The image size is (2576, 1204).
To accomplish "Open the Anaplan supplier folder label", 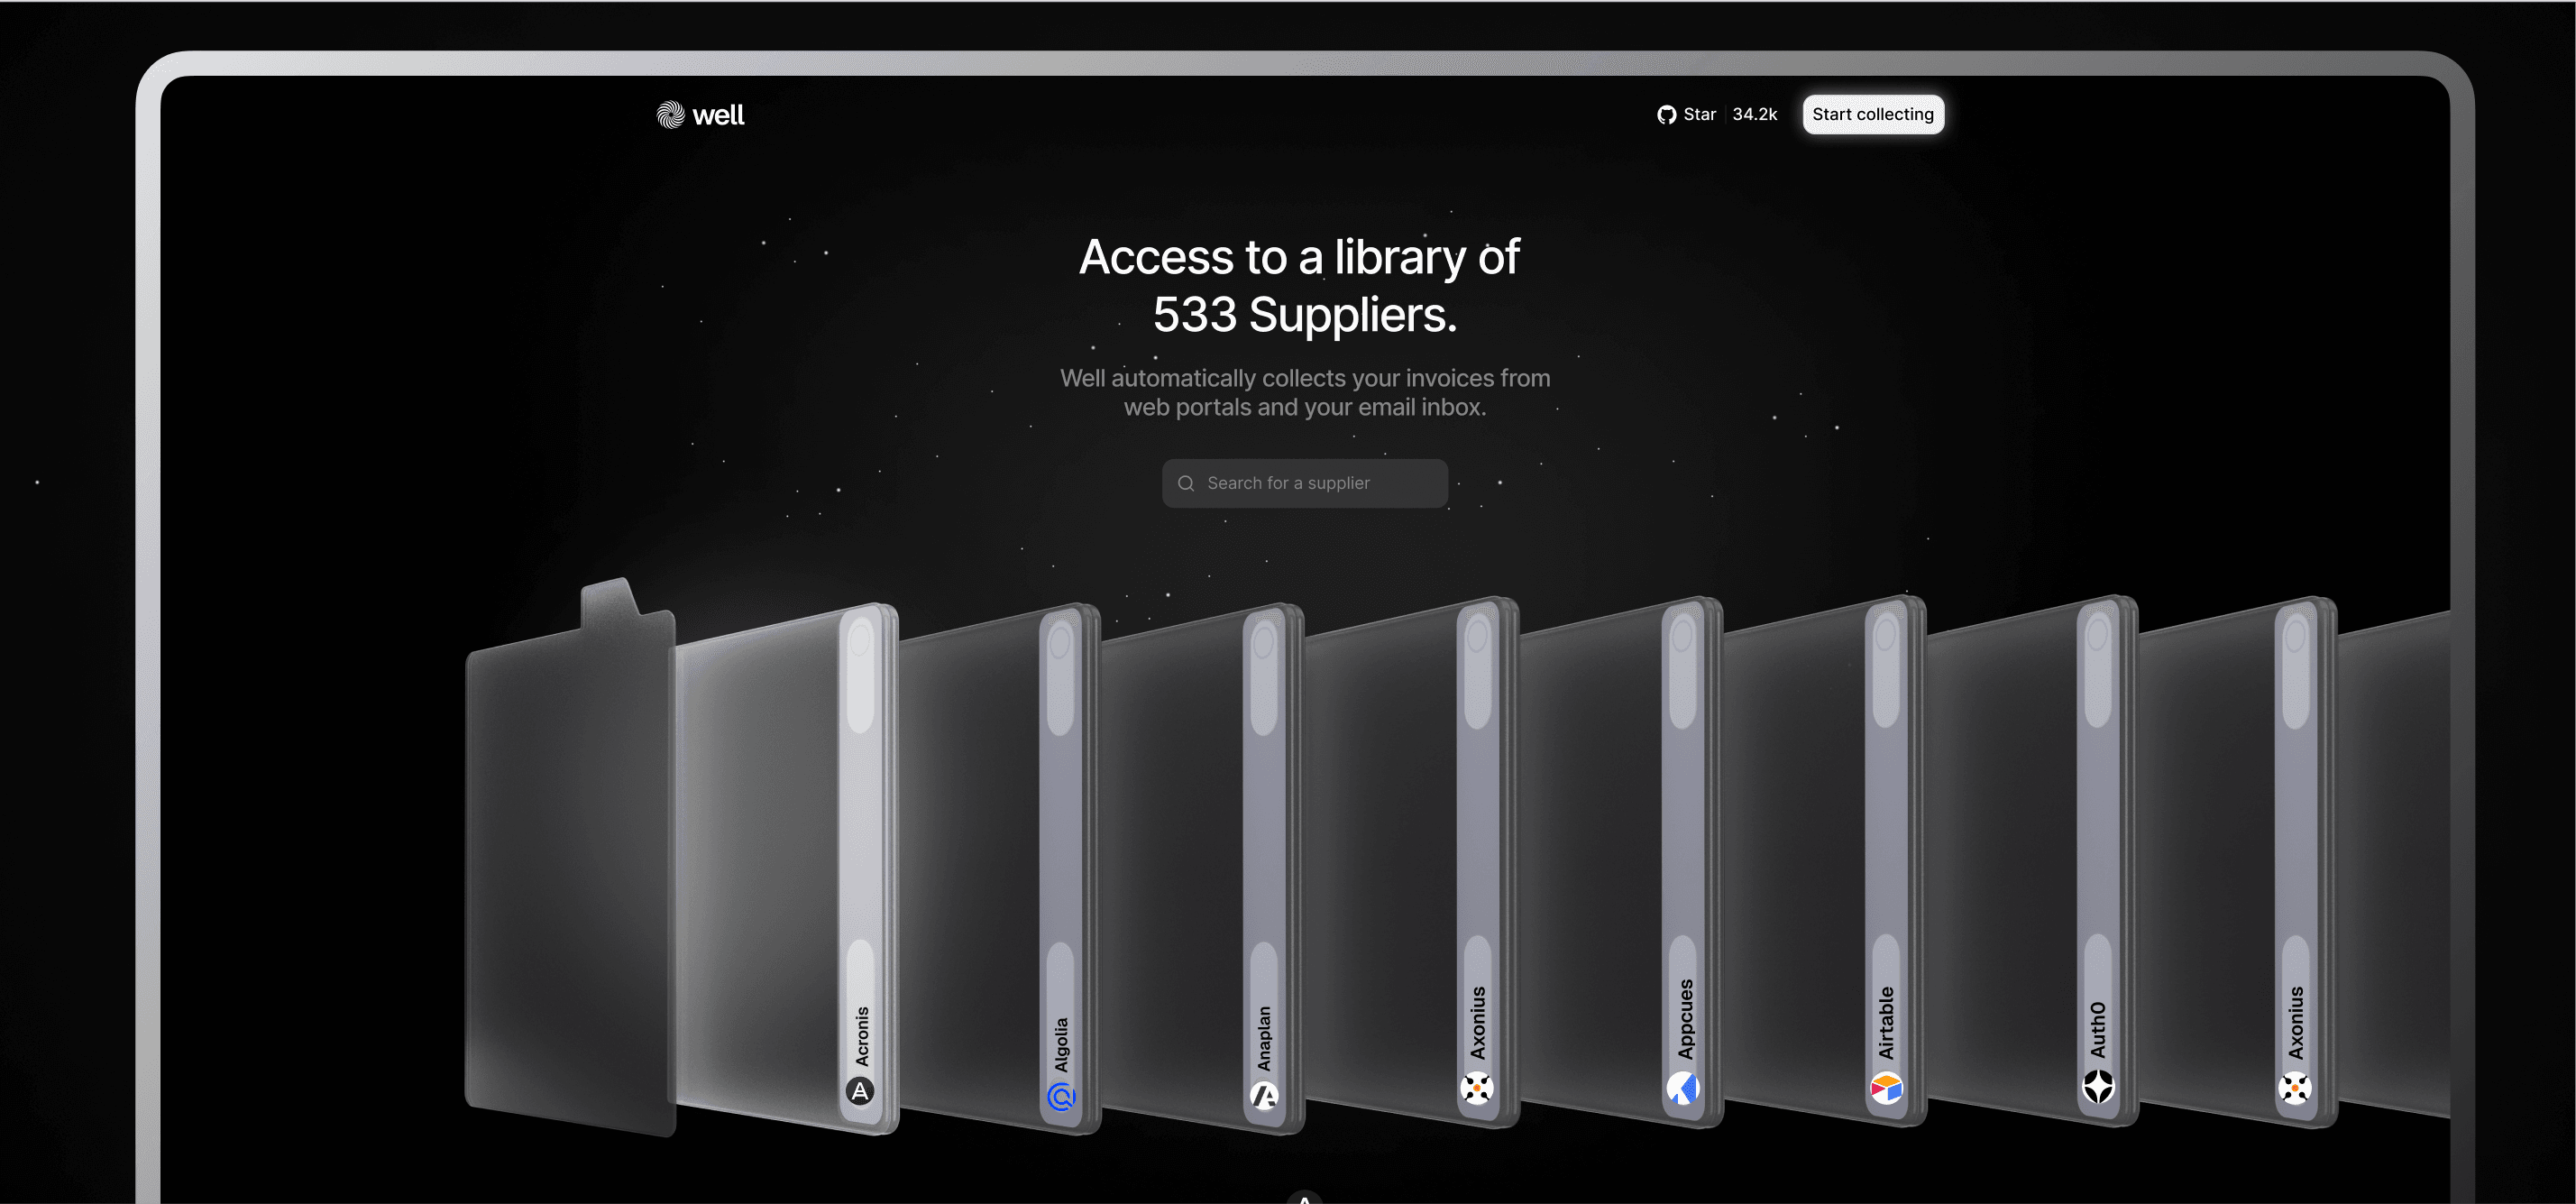I will tap(1264, 1039).
